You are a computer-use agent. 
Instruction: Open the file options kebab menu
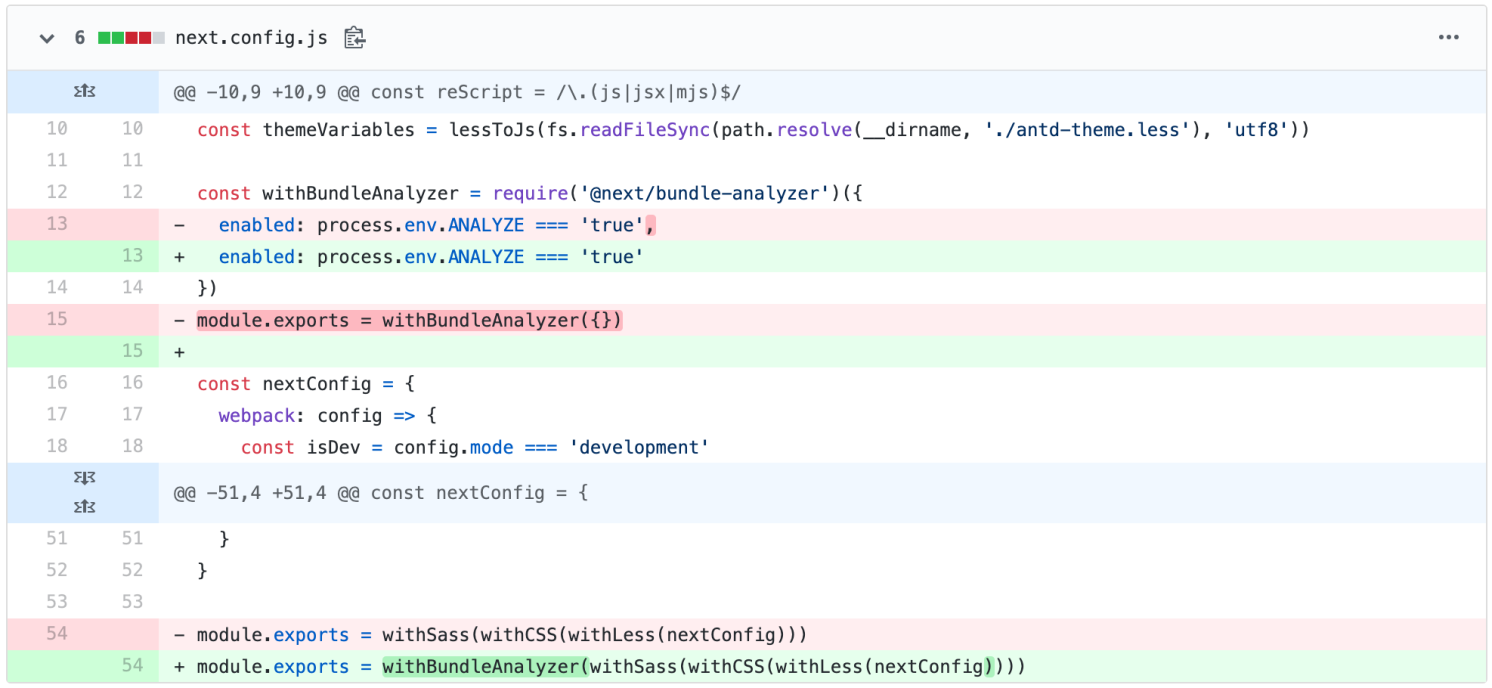[x=1448, y=37]
